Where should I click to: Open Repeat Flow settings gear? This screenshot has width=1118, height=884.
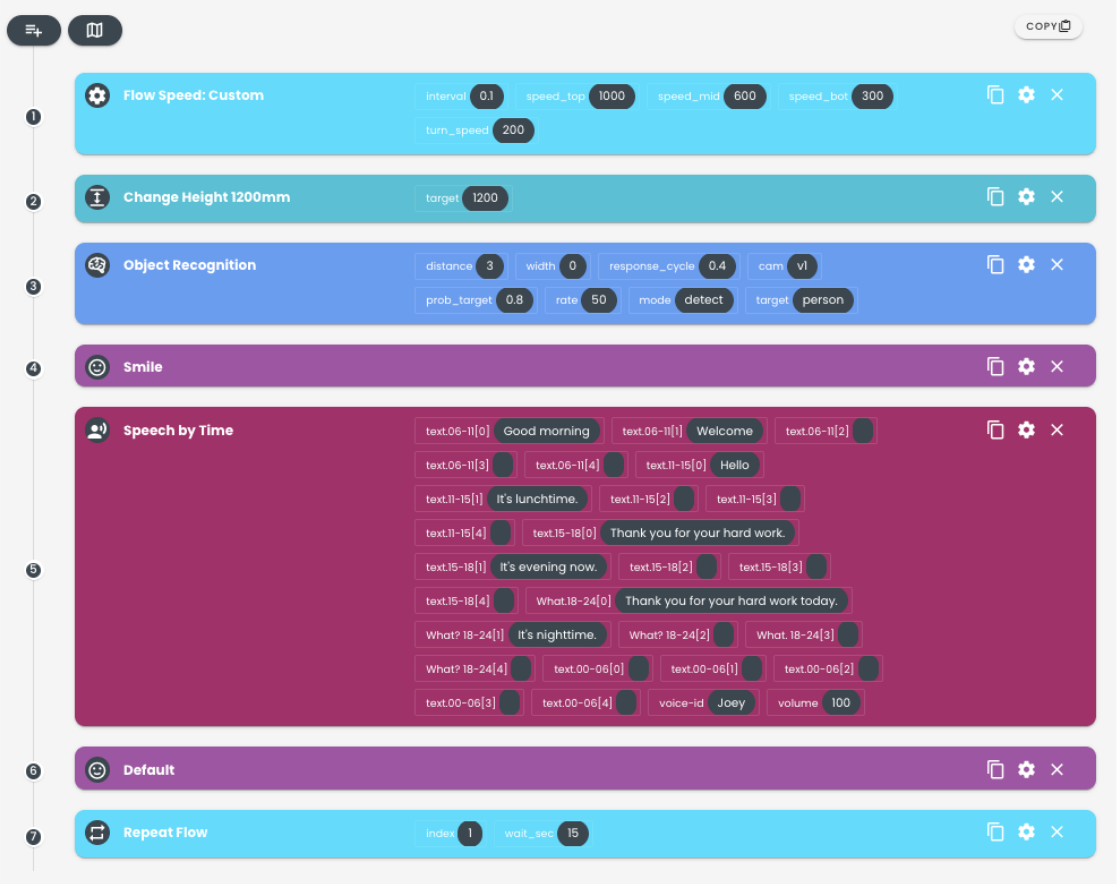tap(1026, 832)
